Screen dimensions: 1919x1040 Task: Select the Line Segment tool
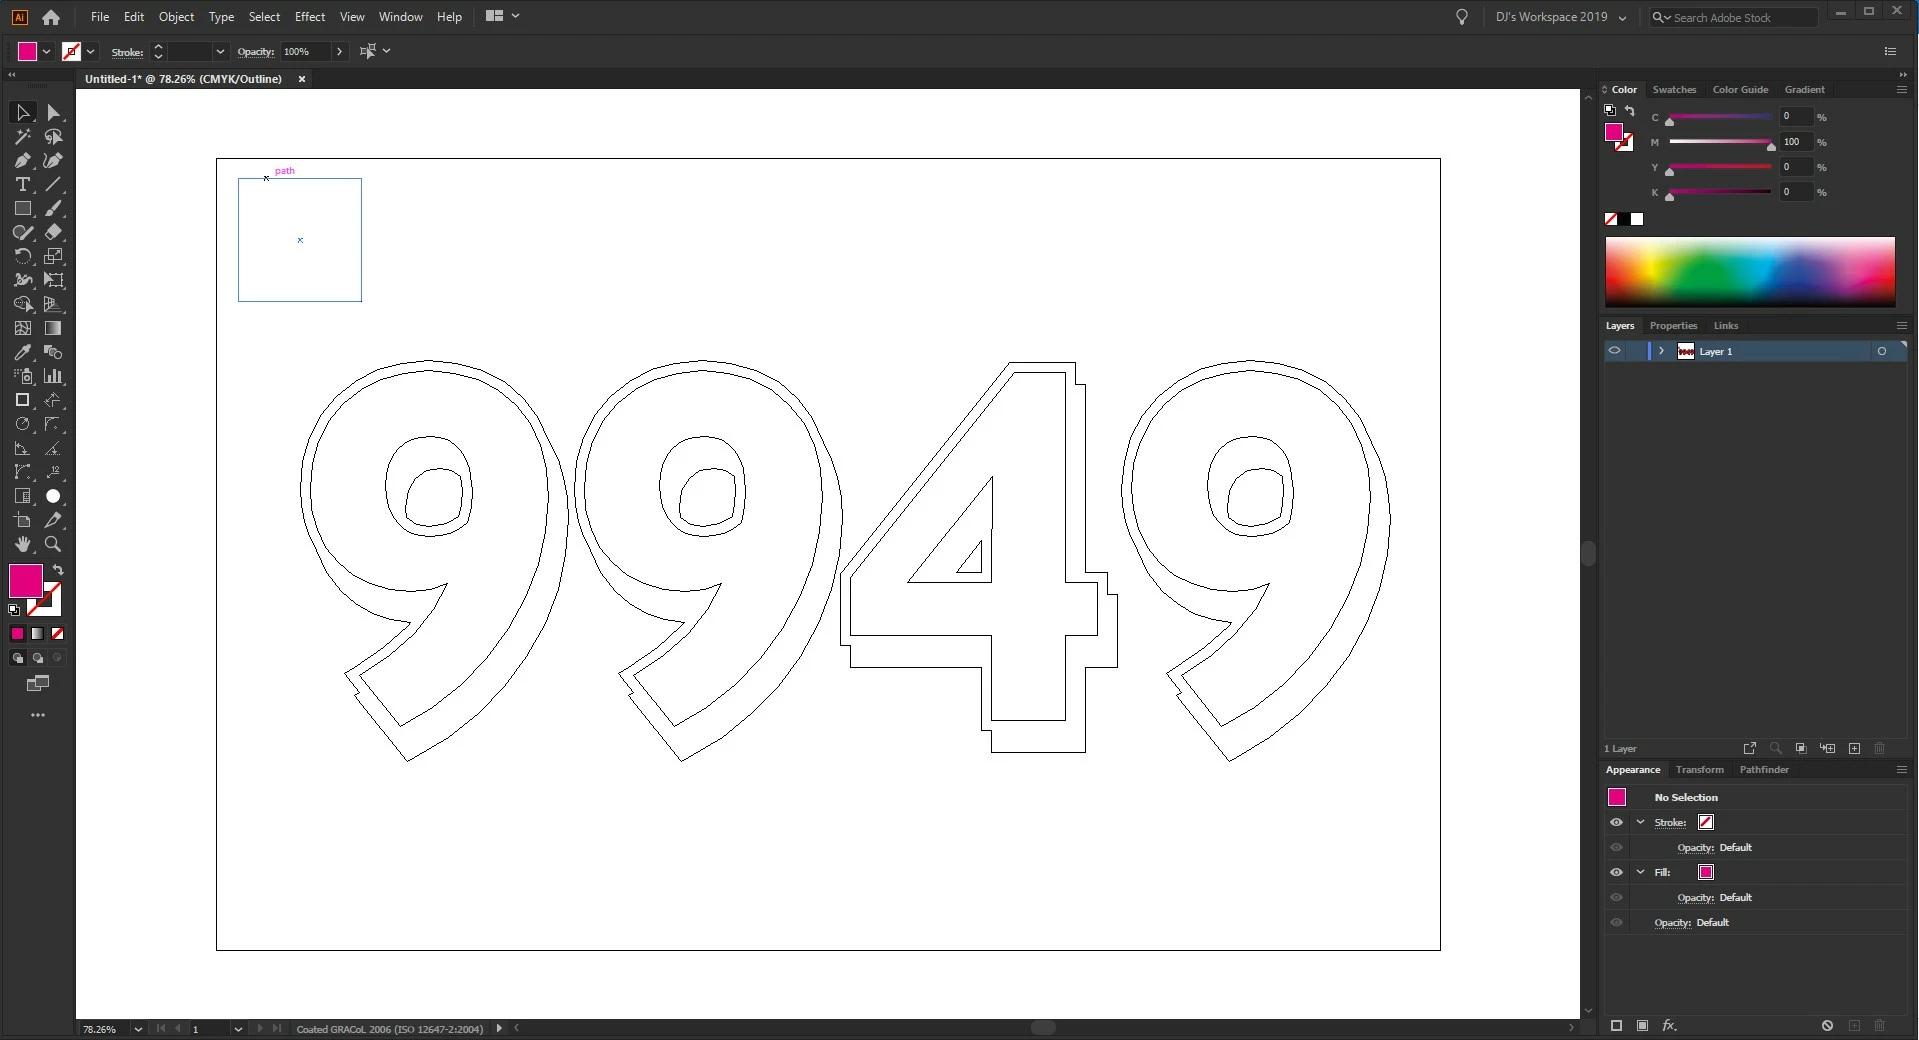53,185
